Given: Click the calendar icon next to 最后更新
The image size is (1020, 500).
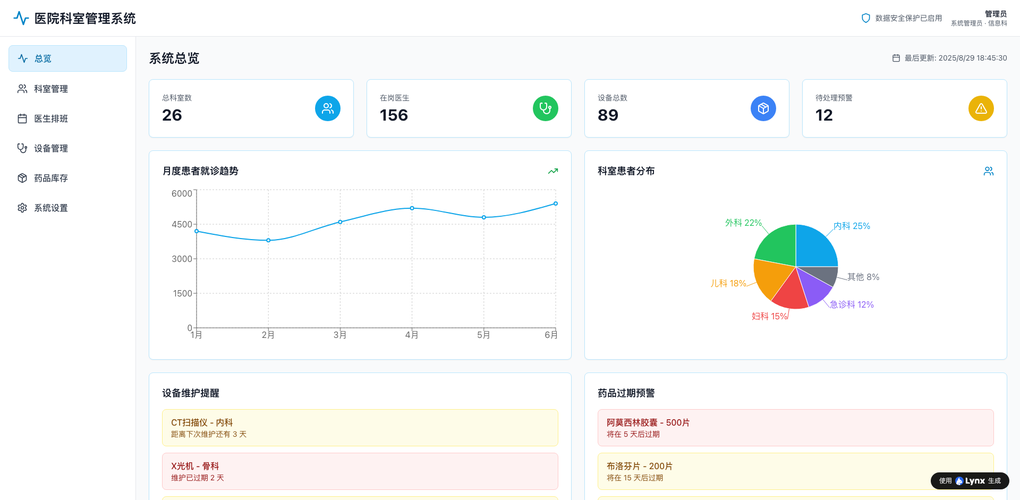Looking at the screenshot, I should (896, 58).
